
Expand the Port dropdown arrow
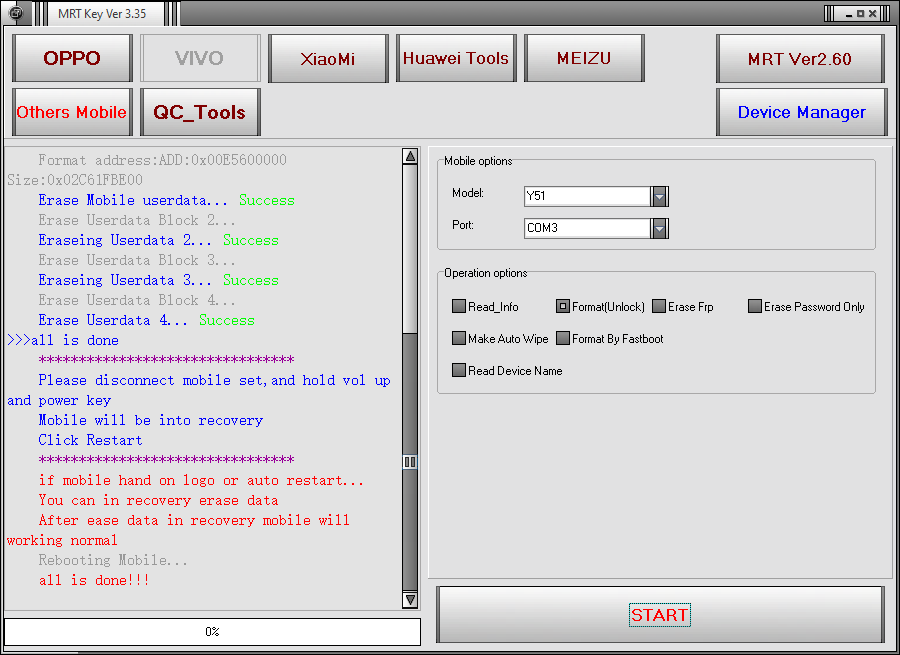tap(660, 228)
